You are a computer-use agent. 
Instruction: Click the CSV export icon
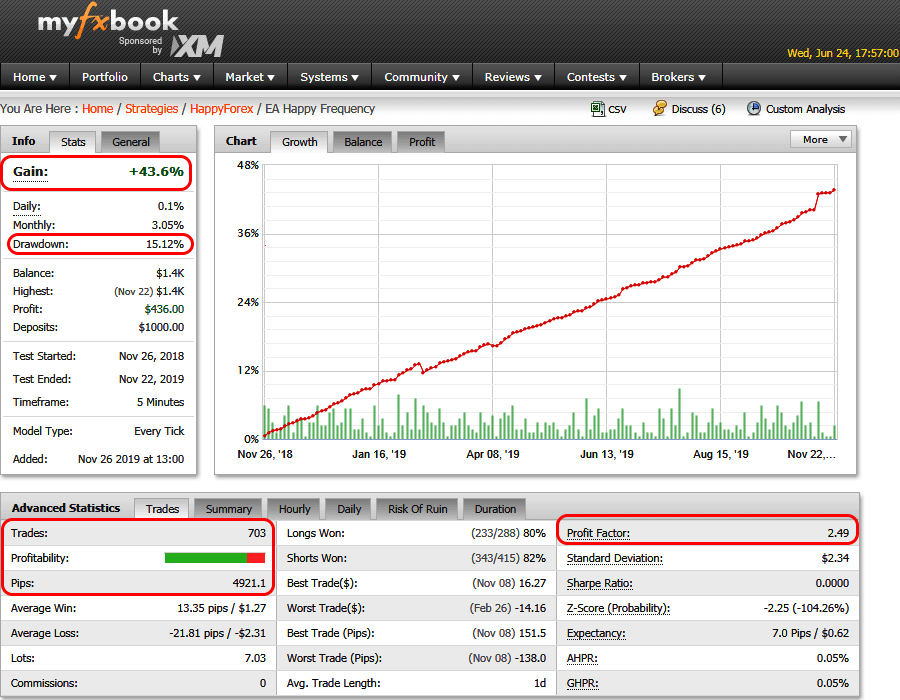598,109
